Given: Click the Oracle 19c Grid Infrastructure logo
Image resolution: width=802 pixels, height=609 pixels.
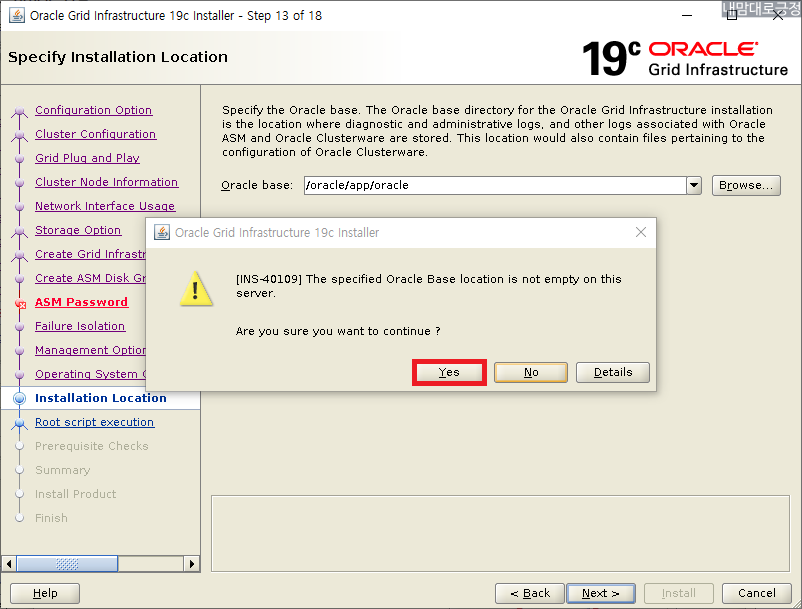Looking at the screenshot, I should point(685,58).
